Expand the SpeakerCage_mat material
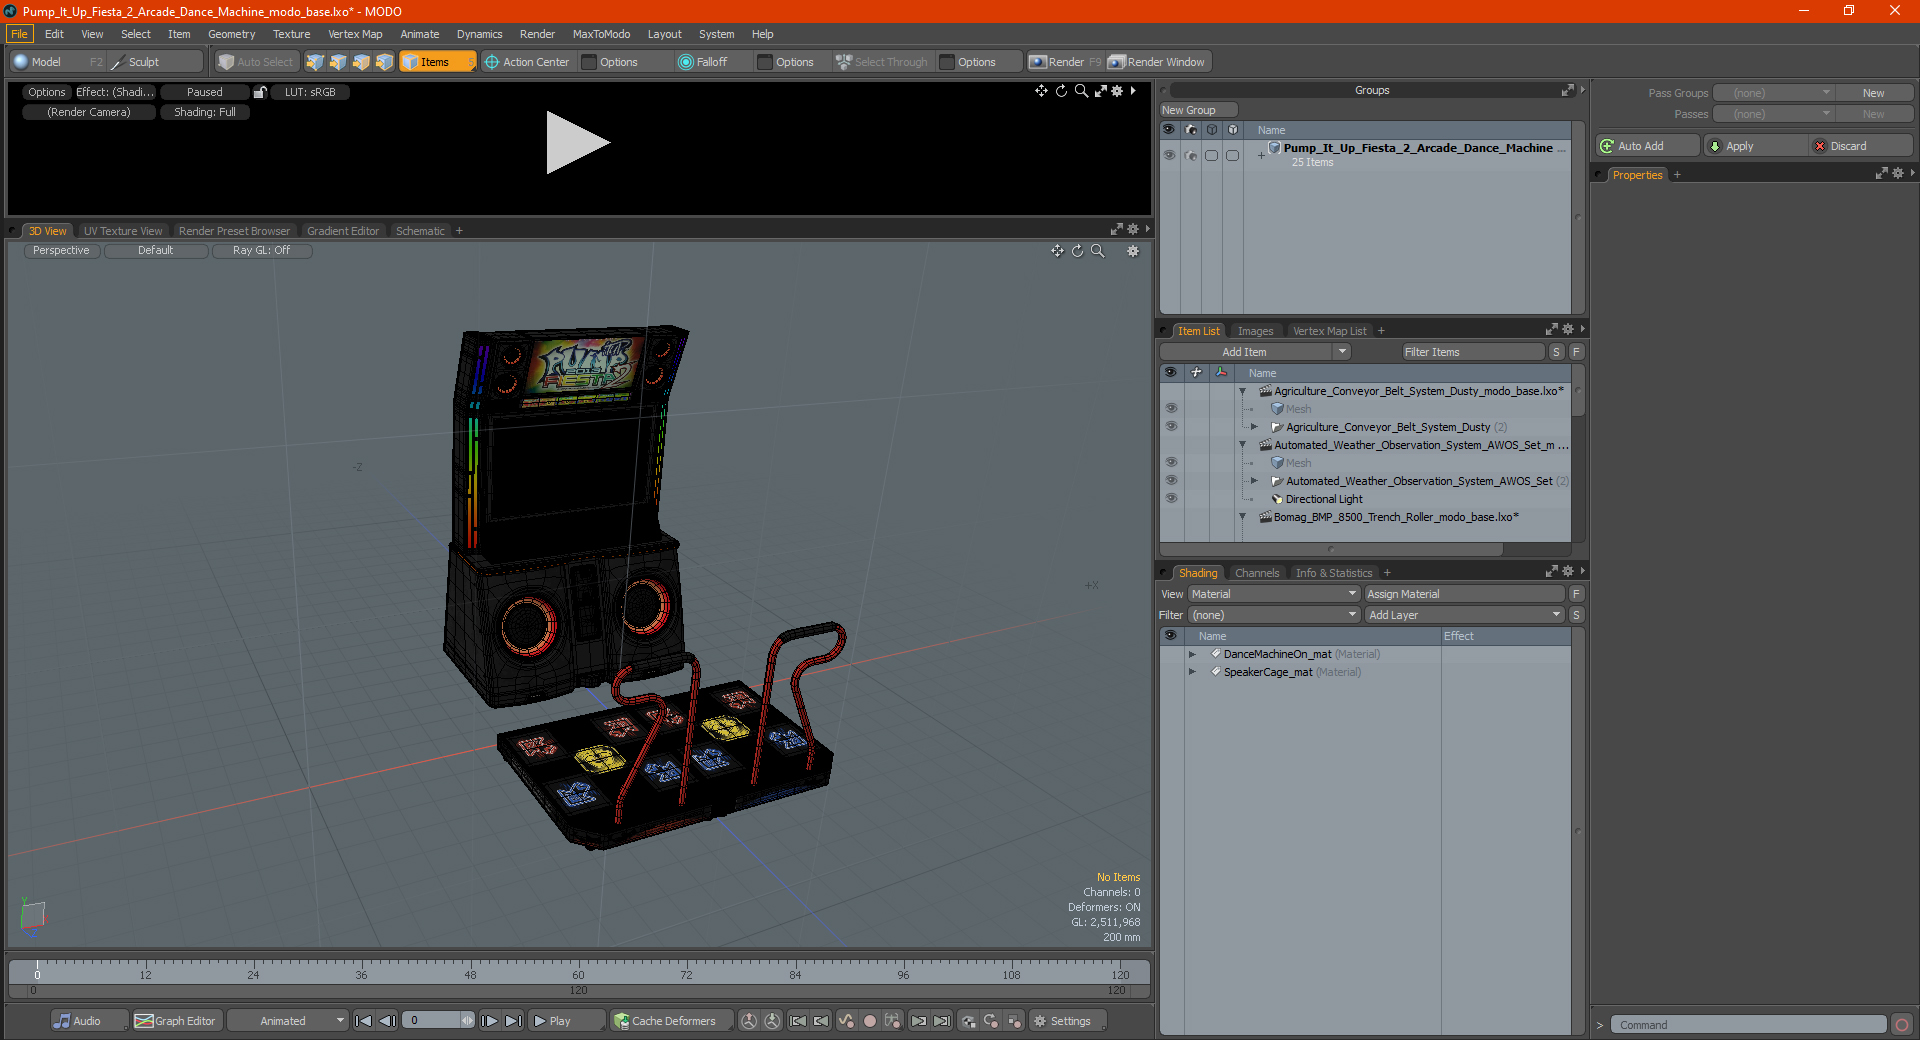The image size is (1920, 1040). click(x=1192, y=672)
